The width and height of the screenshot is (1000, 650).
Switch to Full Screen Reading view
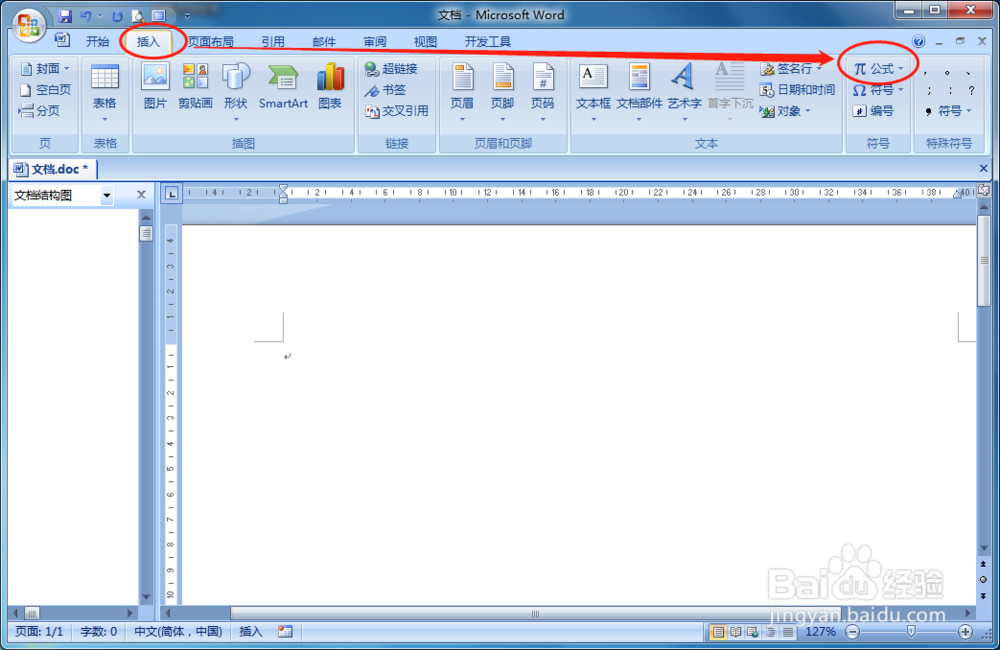pyautogui.click(x=736, y=632)
